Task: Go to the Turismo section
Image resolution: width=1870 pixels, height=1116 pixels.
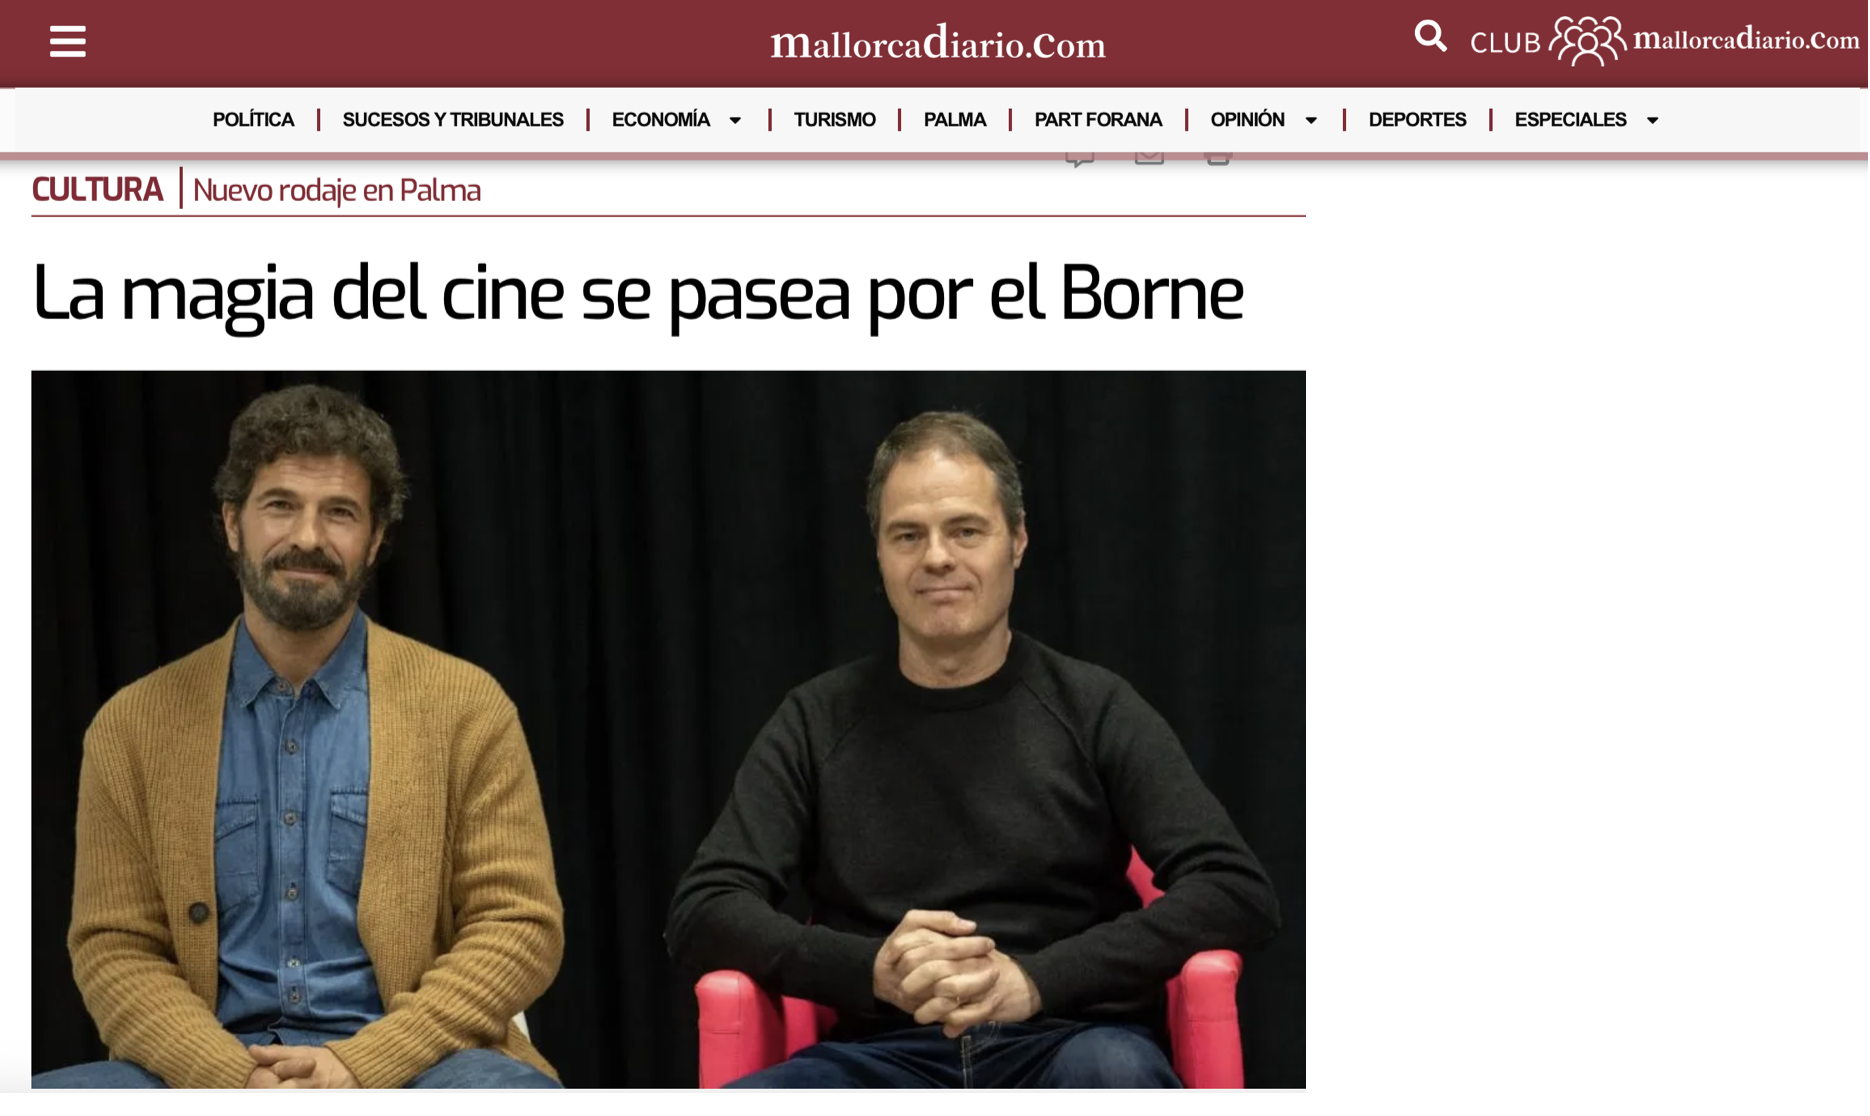Action: (834, 120)
